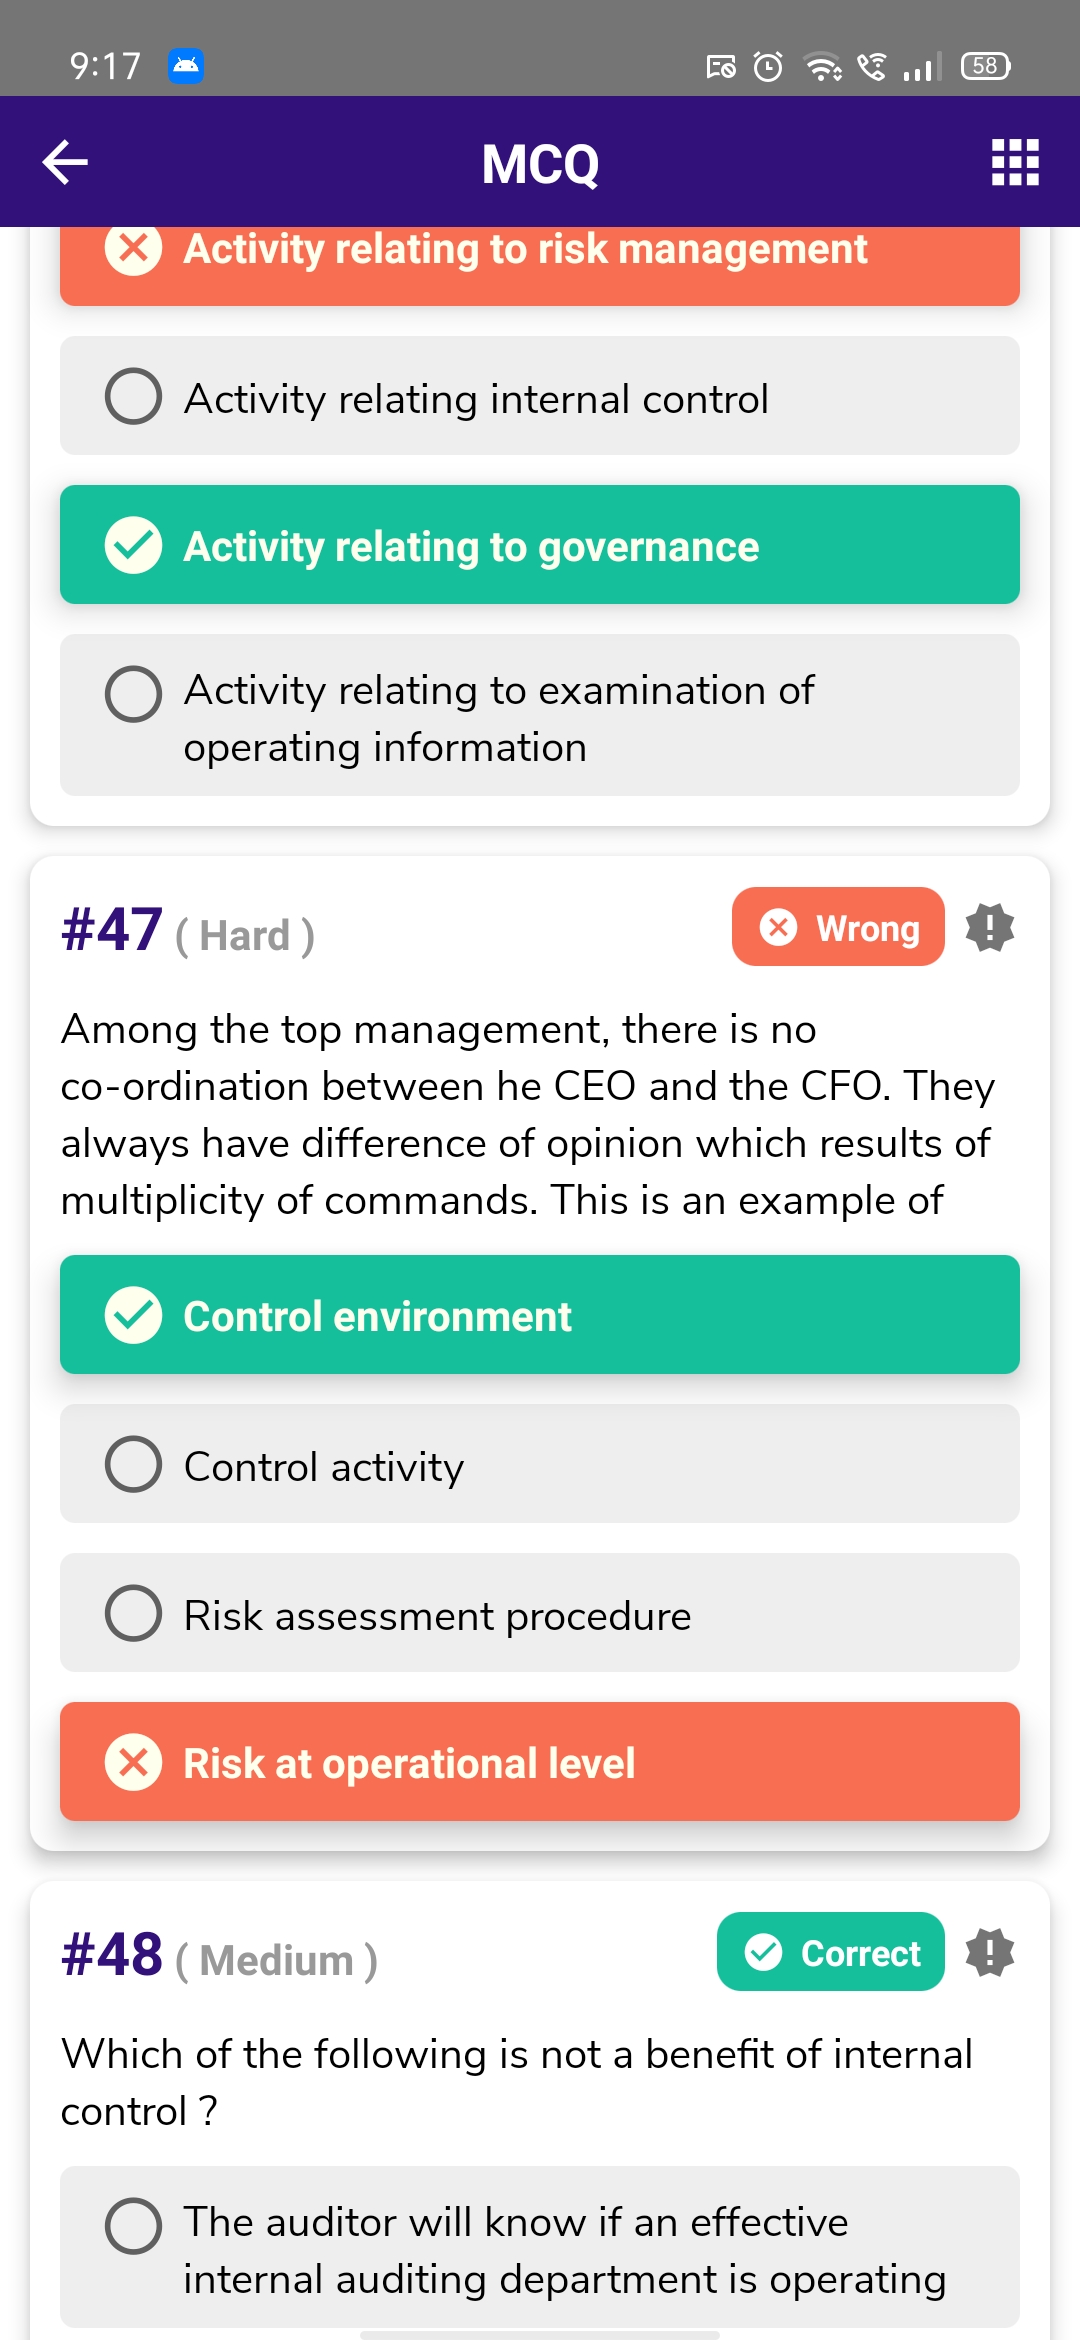This screenshot has width=1080, height=2340.
Task: Report question #47 using the badge icon
Action: tap(989, 927)
